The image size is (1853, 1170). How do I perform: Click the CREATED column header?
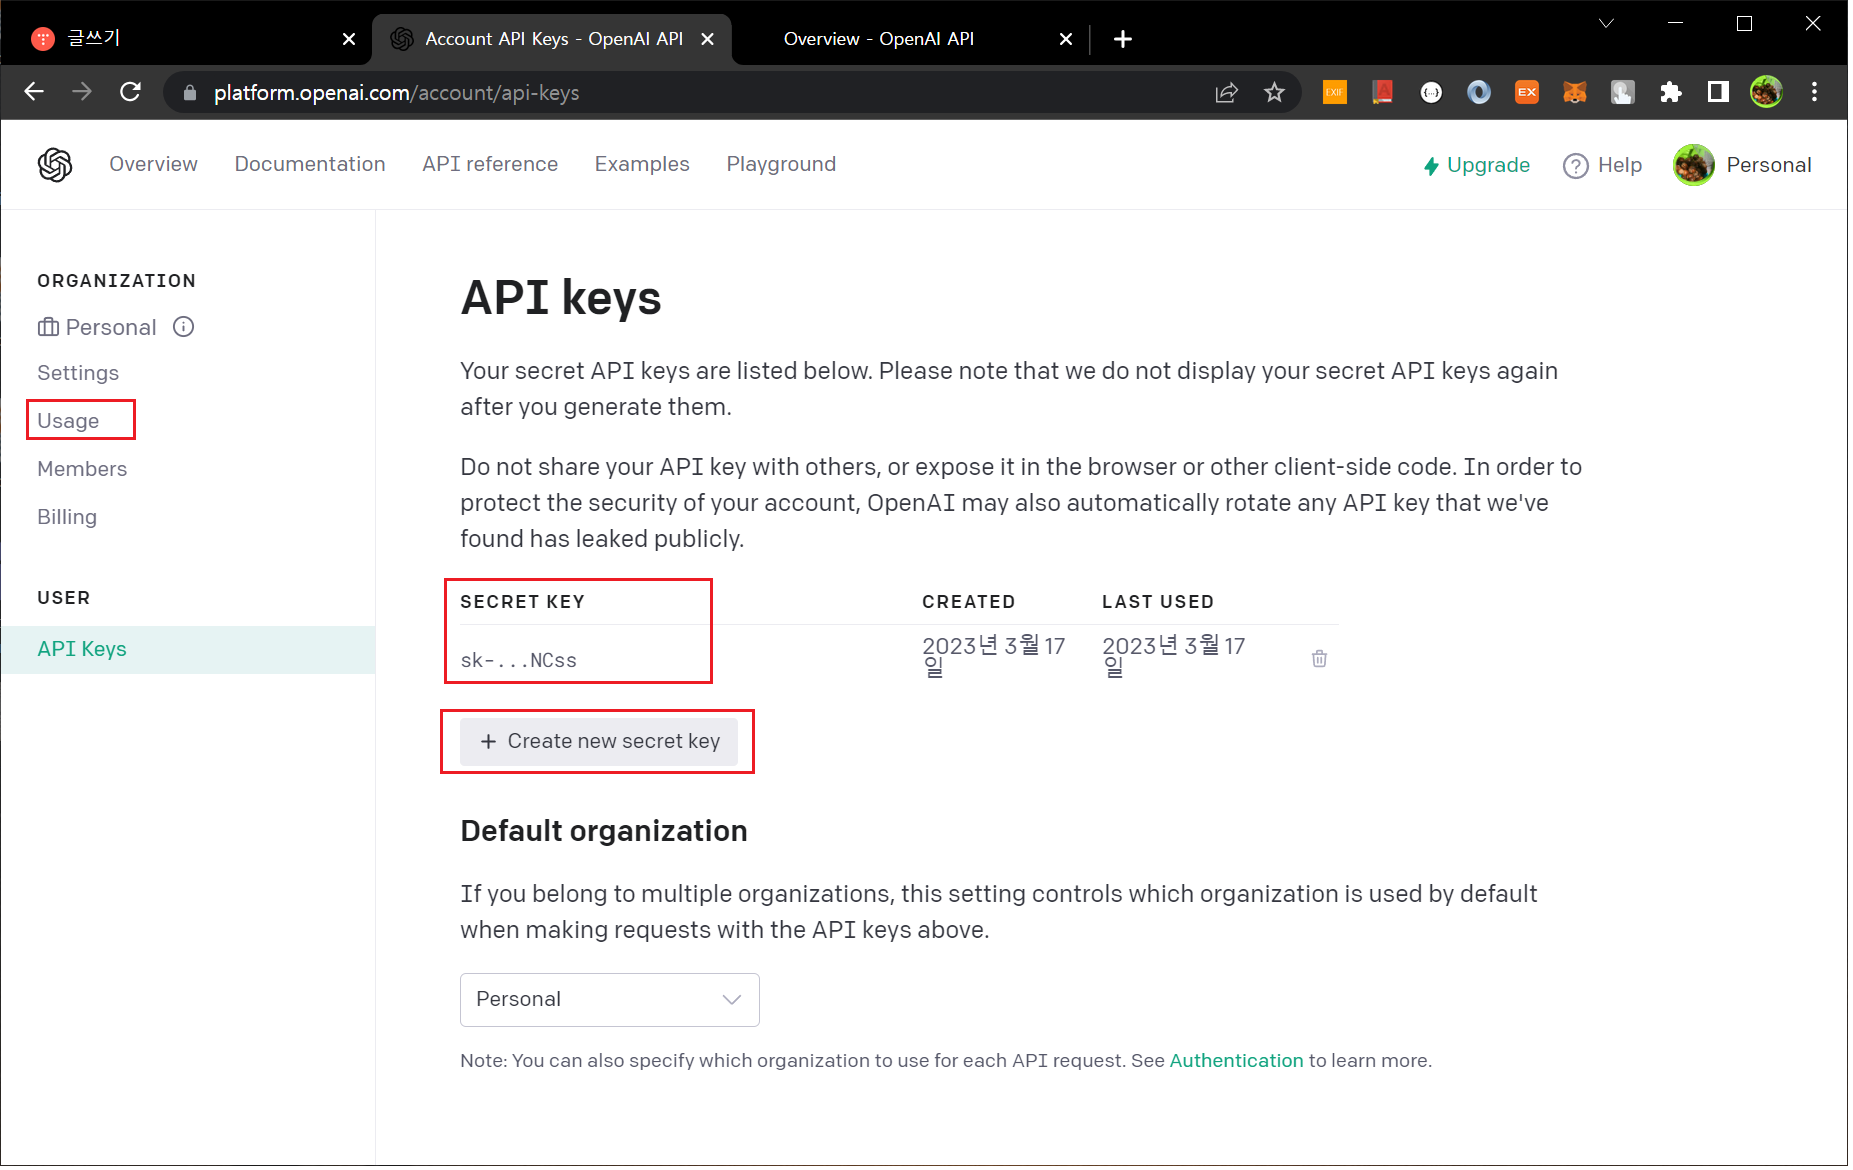point(968,602)
